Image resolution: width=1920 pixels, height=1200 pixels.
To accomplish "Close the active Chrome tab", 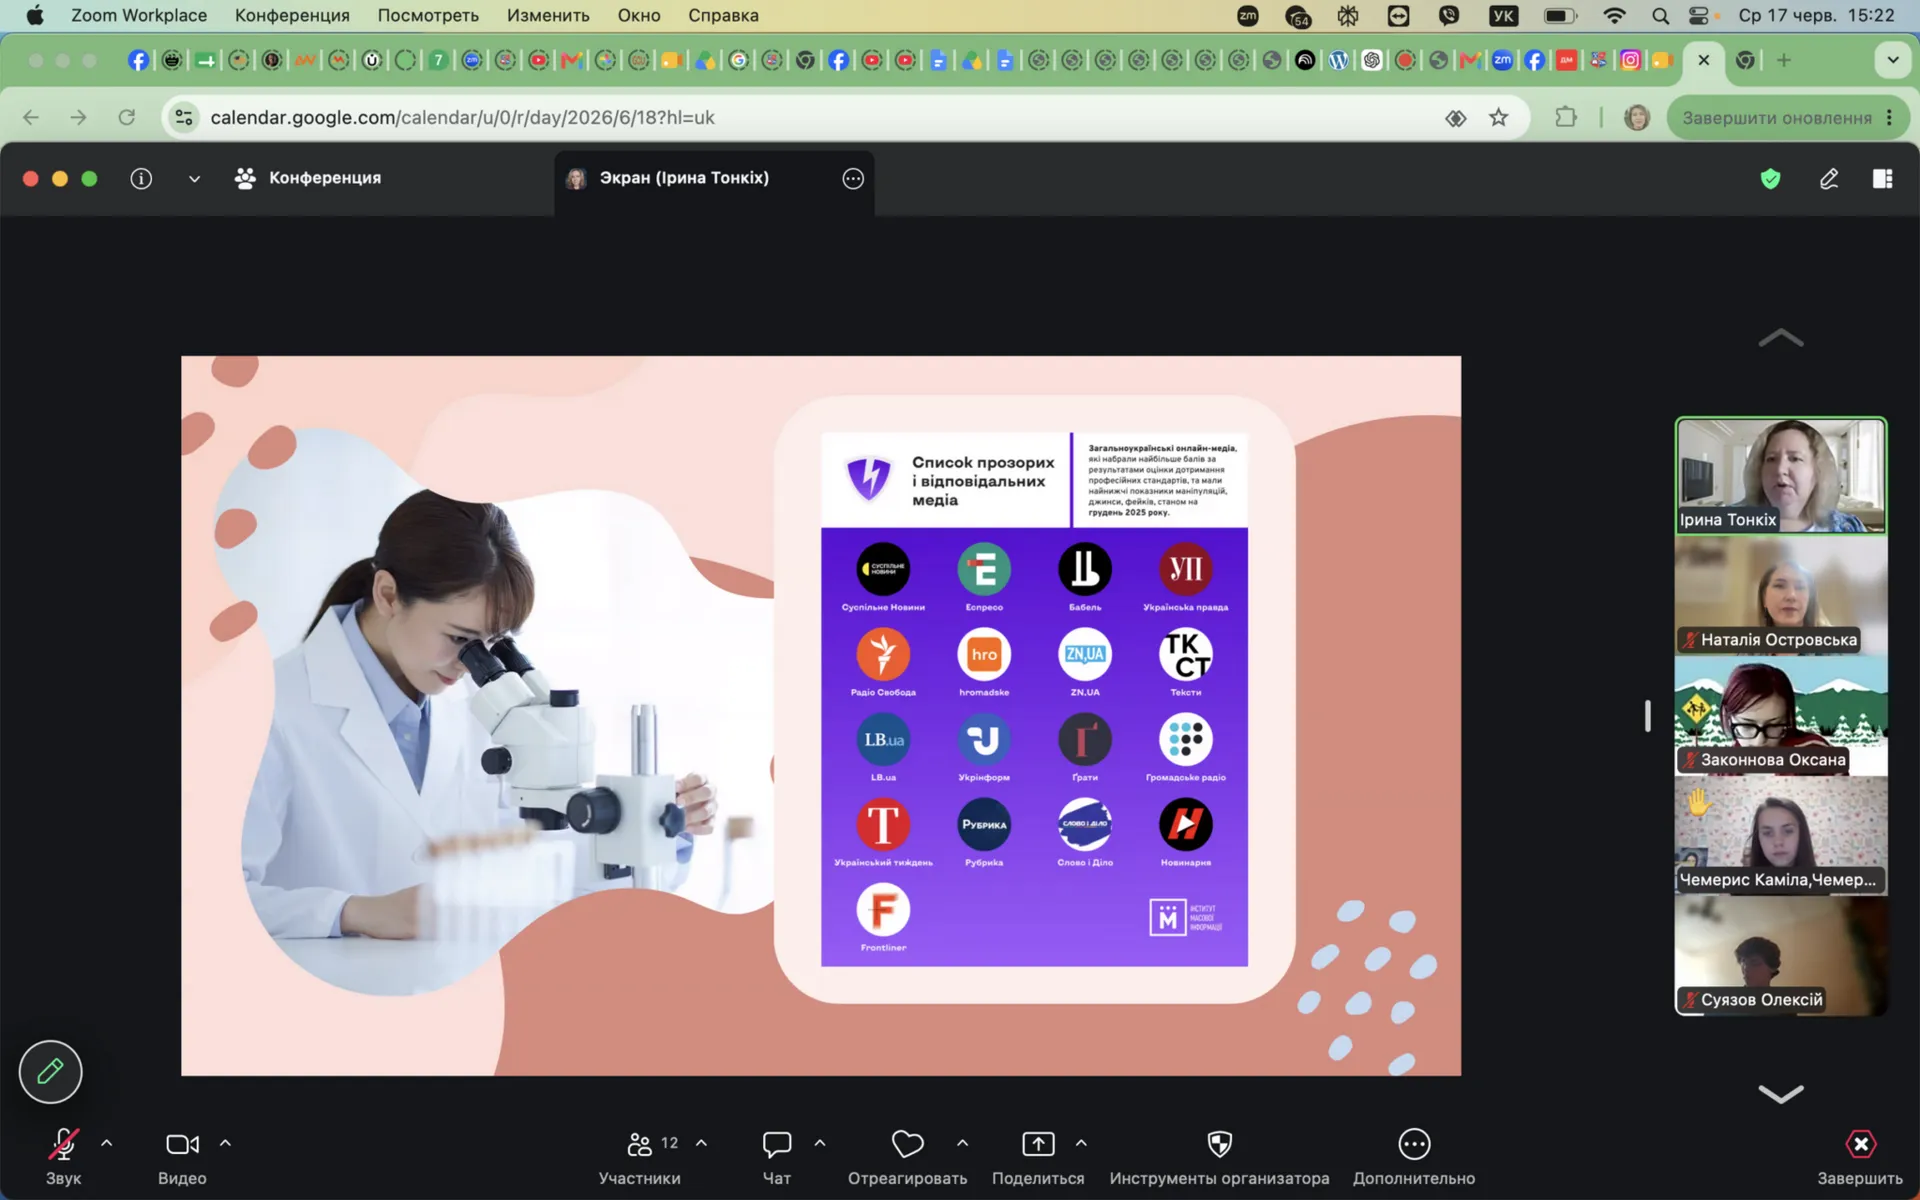I will [1704, 60].
